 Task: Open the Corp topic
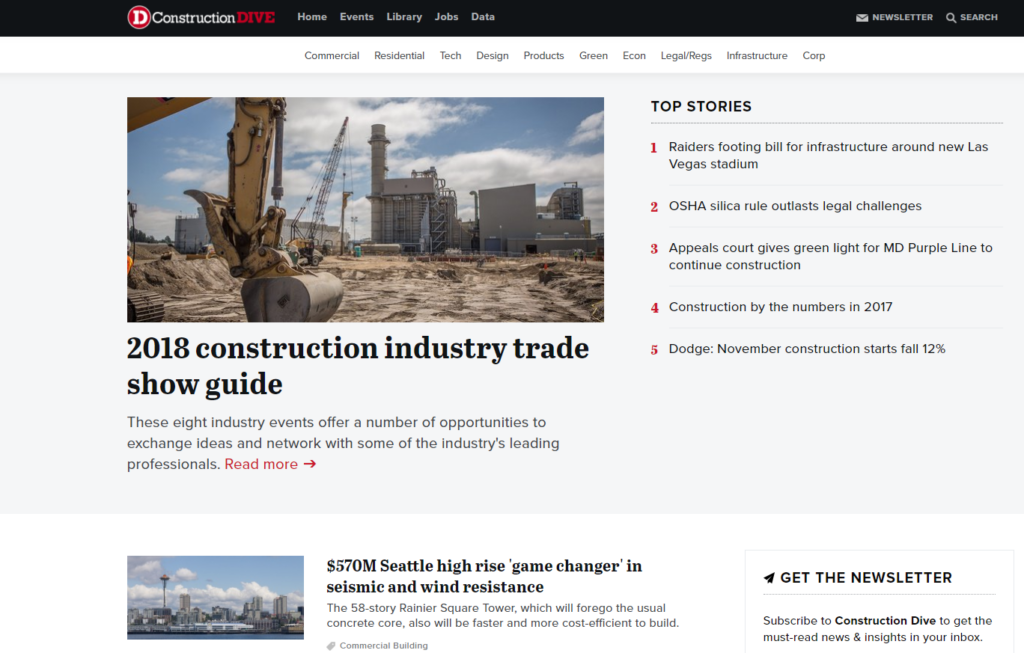814,56
